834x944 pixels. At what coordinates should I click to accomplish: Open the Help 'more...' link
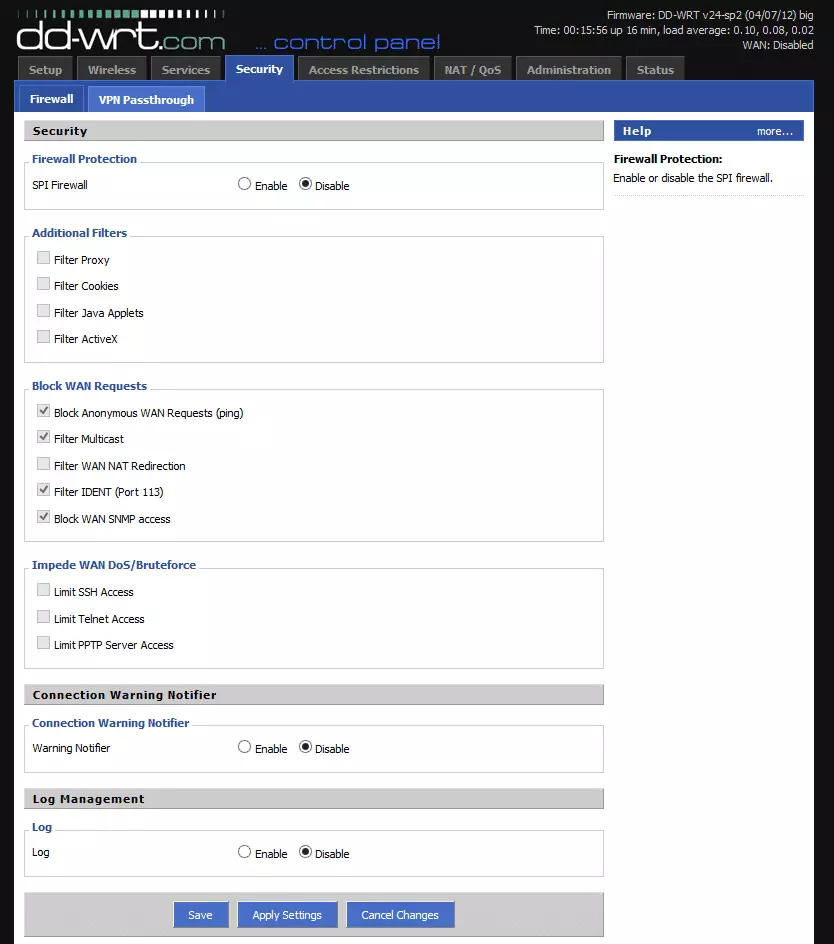coord(774,131)
